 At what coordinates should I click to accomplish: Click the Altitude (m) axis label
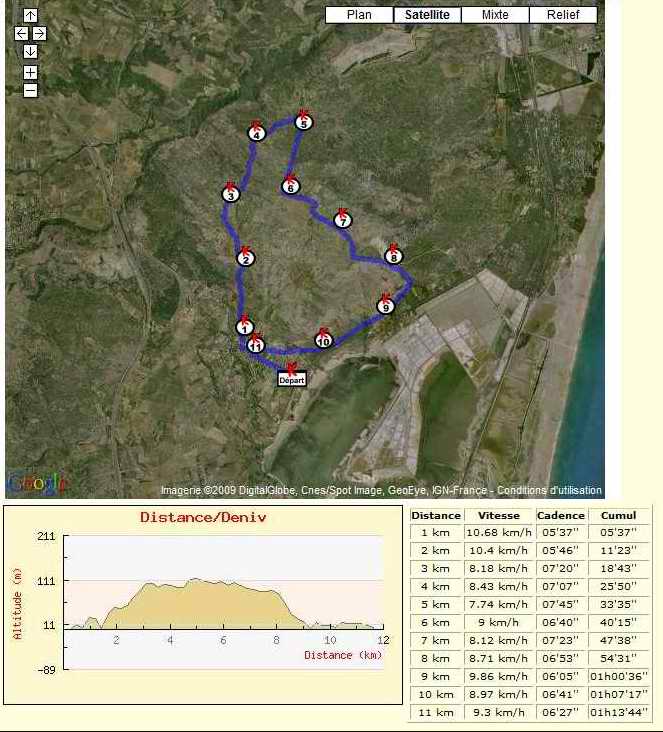coord(17,604)
